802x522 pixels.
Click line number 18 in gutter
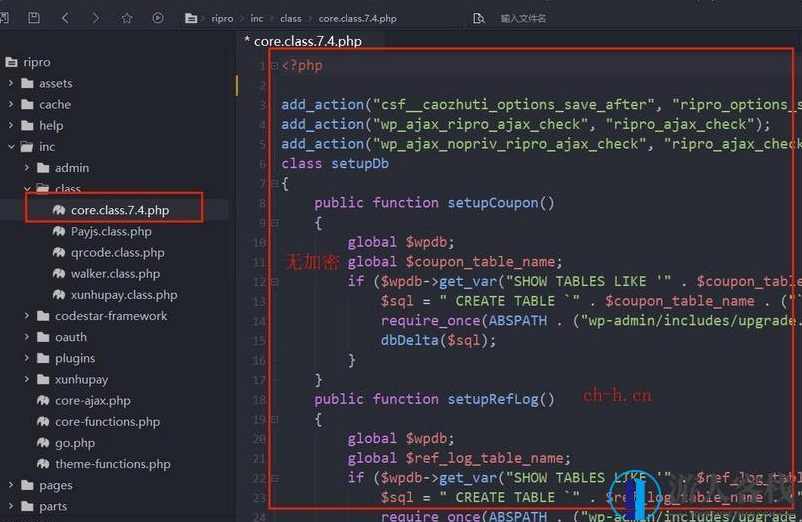pyautogui.click(x=260, y=399)
